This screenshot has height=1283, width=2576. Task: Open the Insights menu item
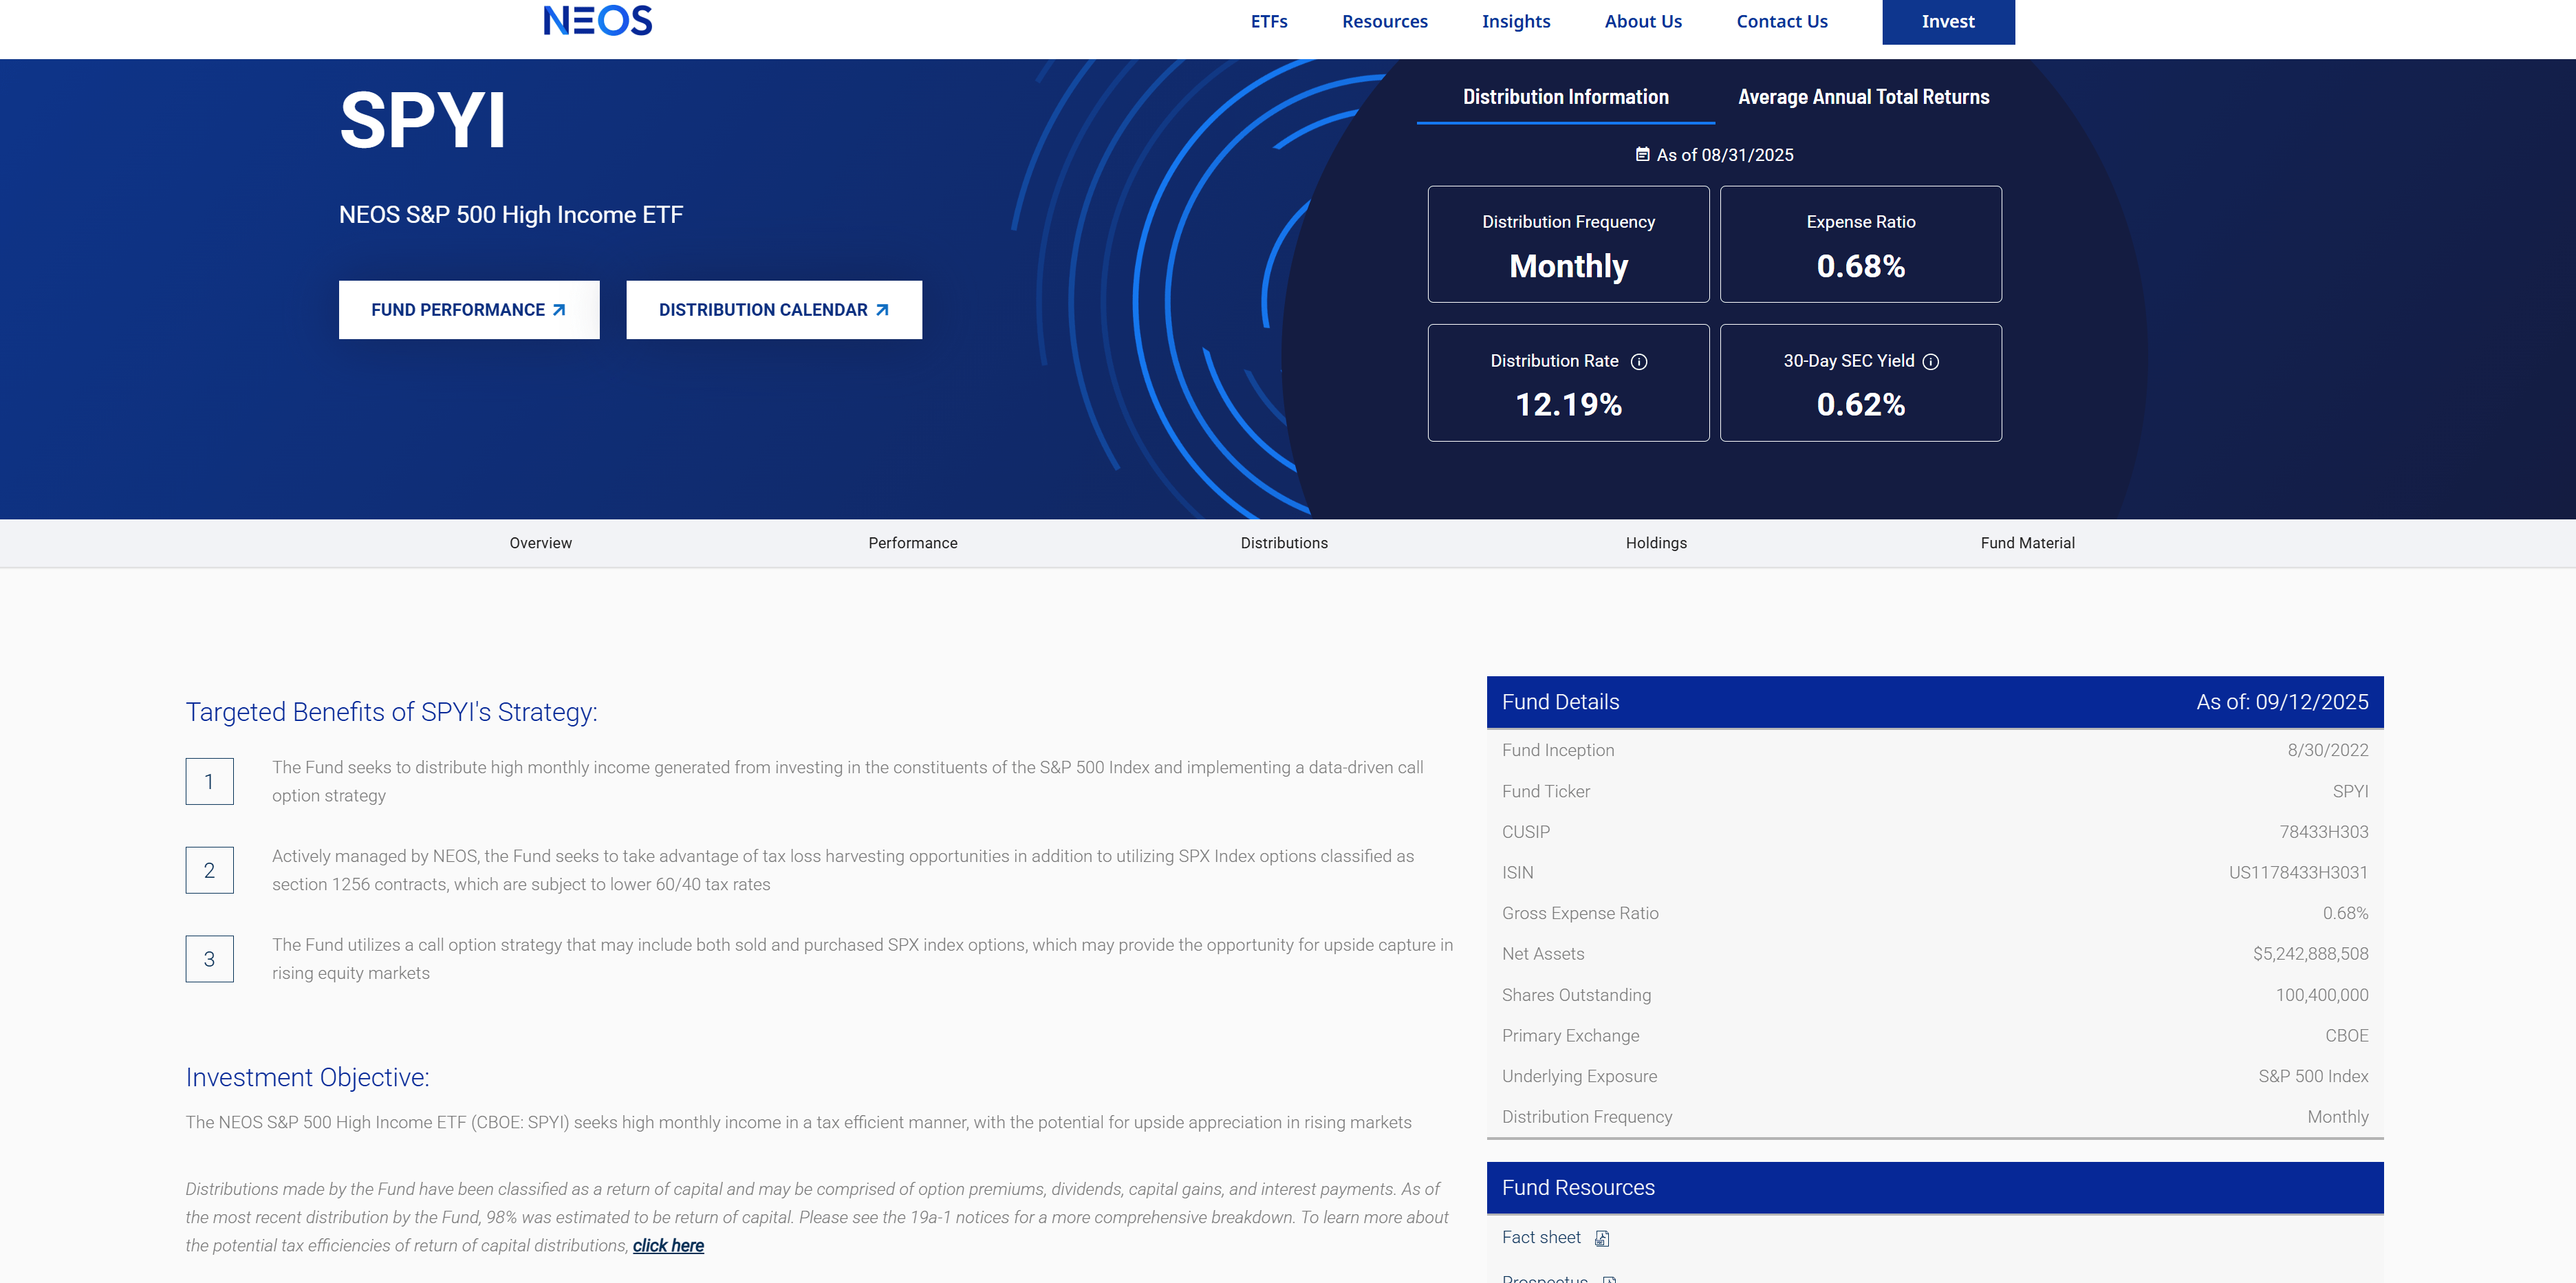point(1515,22)
